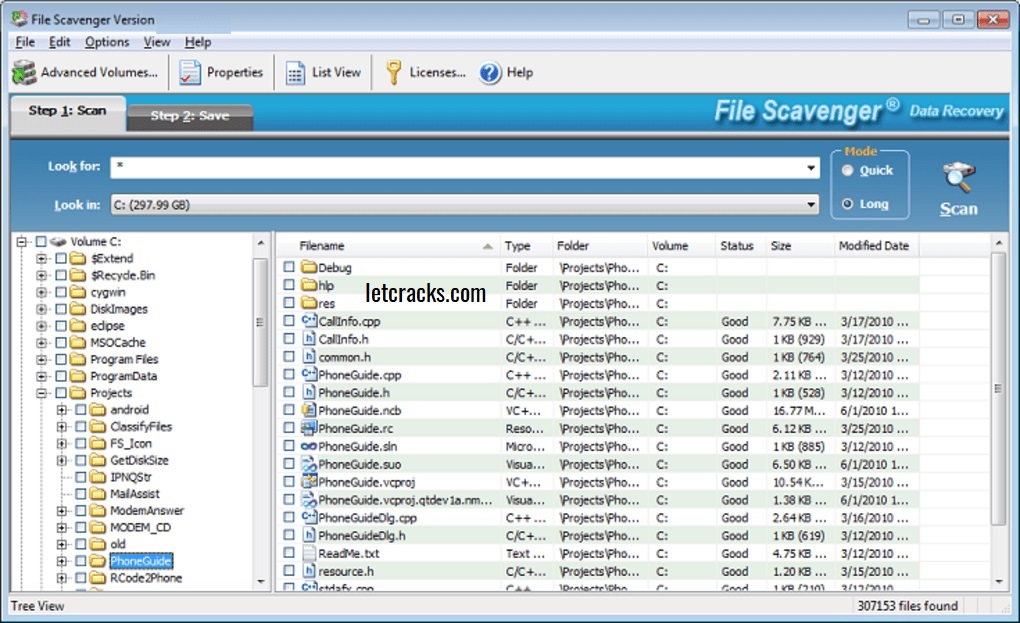Expand the RCode2Phone tree node
The image size is (1020, 623).
pos(62,578)
